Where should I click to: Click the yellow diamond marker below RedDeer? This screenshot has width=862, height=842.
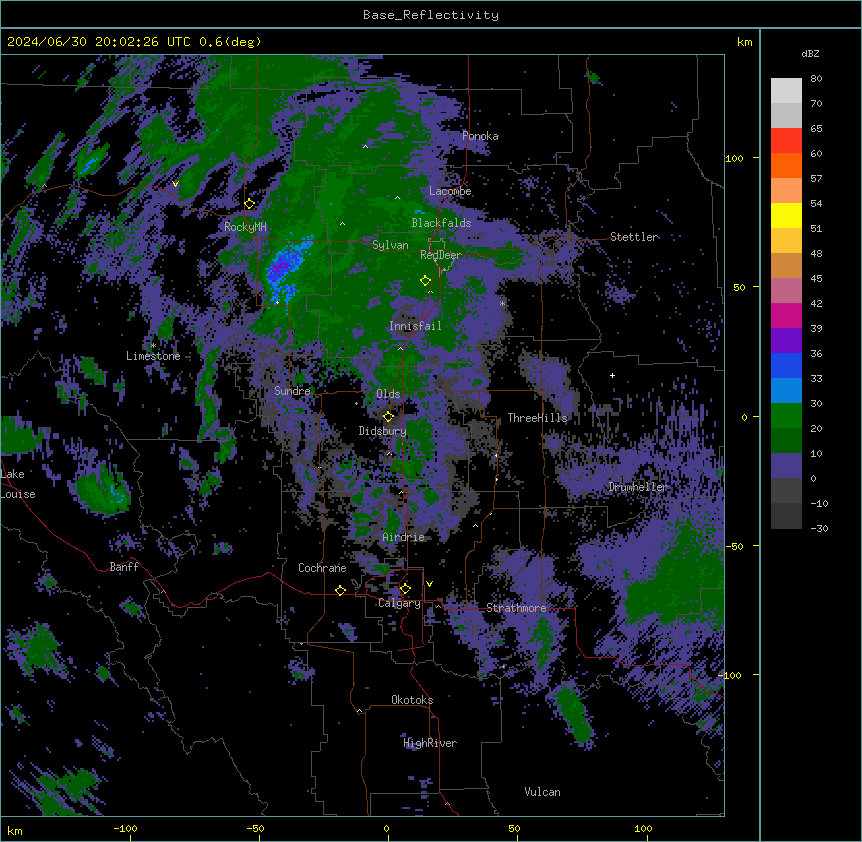point(426,281)
